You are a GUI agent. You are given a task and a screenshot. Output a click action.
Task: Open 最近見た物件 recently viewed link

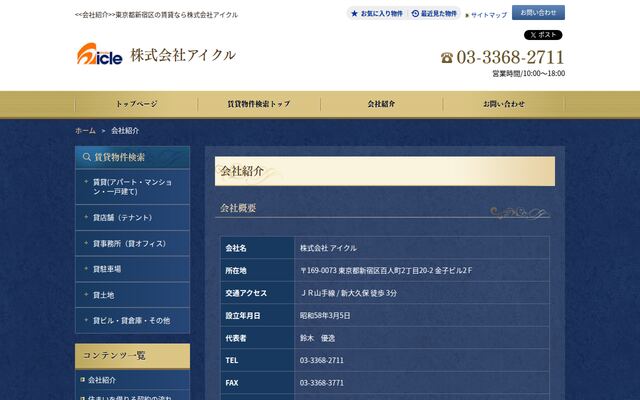pos(434,14)
